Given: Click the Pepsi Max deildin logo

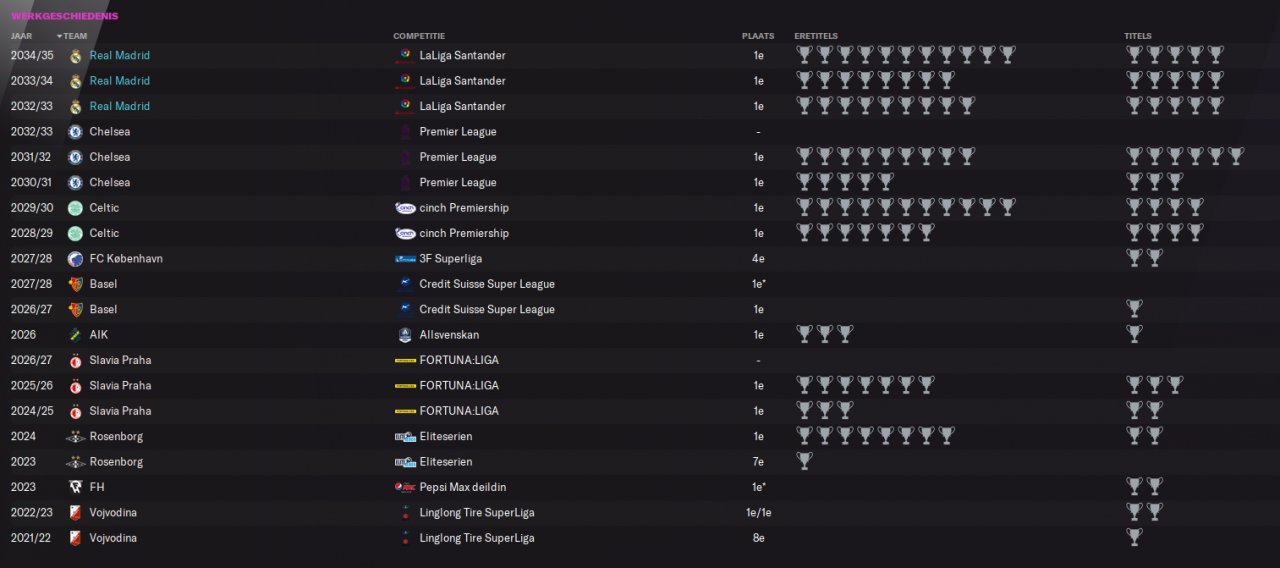Looking at the screenshot, I should 405,487.
